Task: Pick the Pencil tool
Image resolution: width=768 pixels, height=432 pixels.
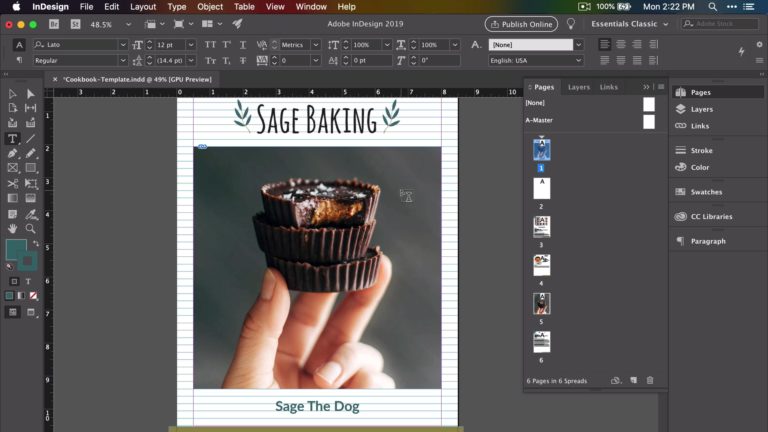Action: (x=30, y=153)
